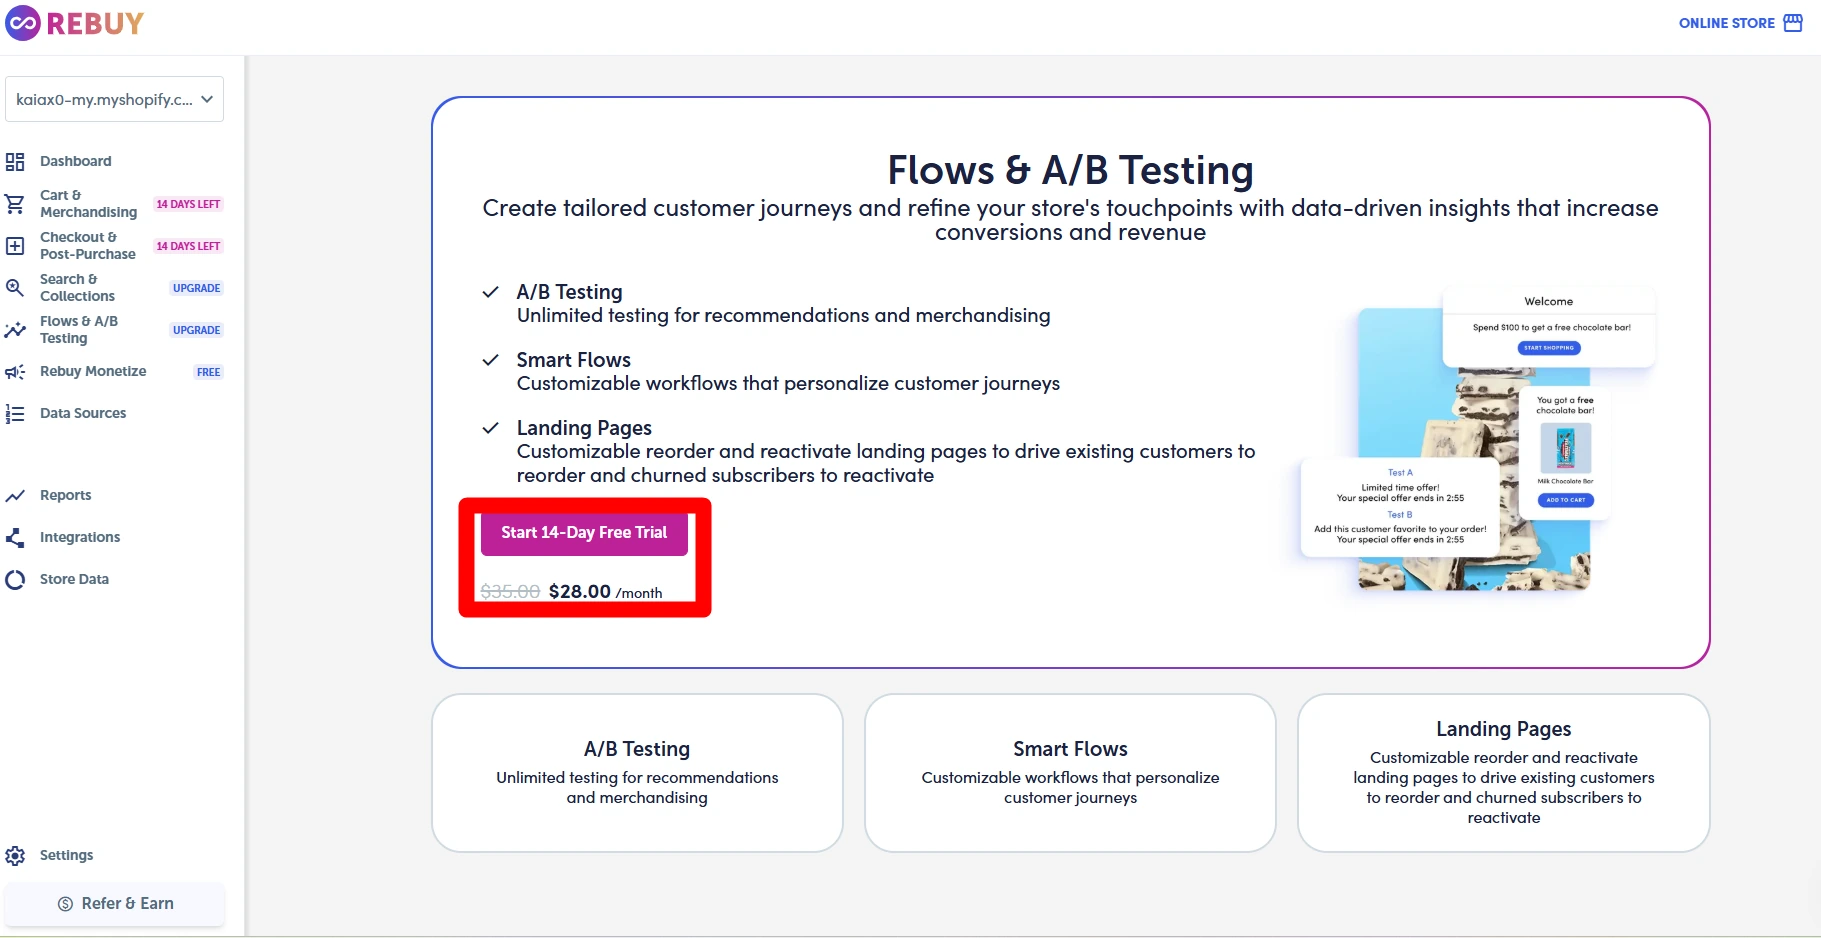Click the Cart & Merchandising cart icon

pyautogui.click(x=15, y=204)
